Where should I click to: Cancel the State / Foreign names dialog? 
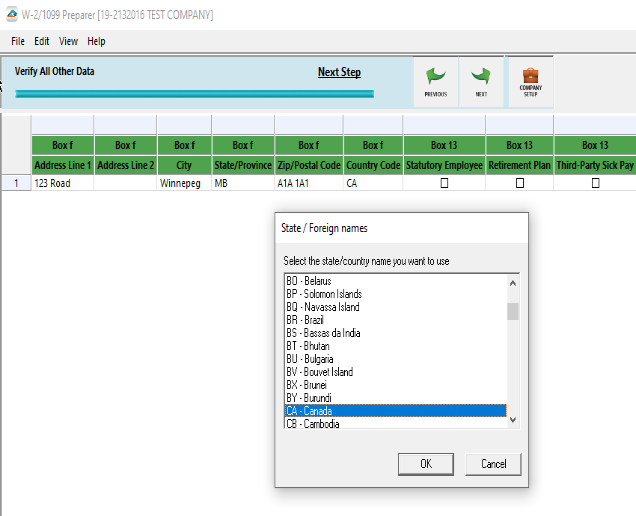click(493, 464)
